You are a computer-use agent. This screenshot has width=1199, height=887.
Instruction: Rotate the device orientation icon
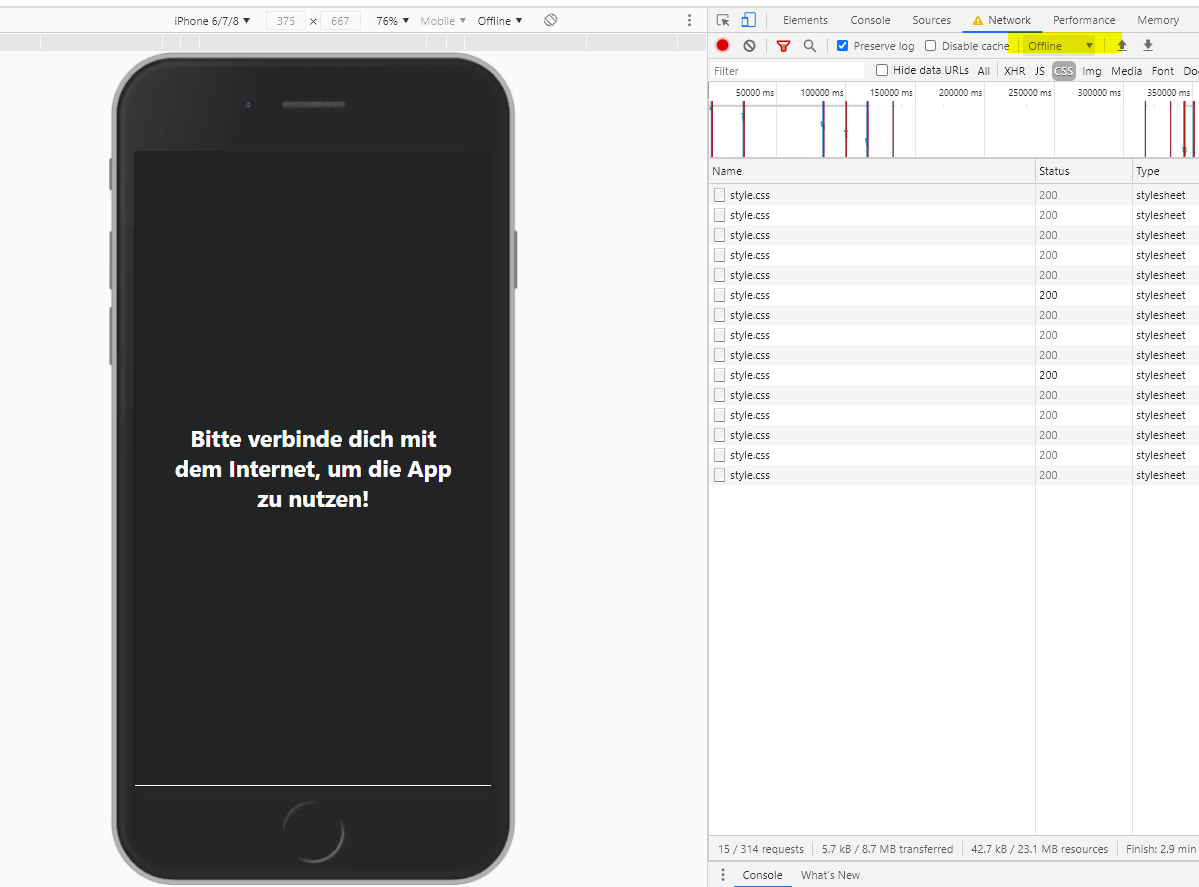551,21
